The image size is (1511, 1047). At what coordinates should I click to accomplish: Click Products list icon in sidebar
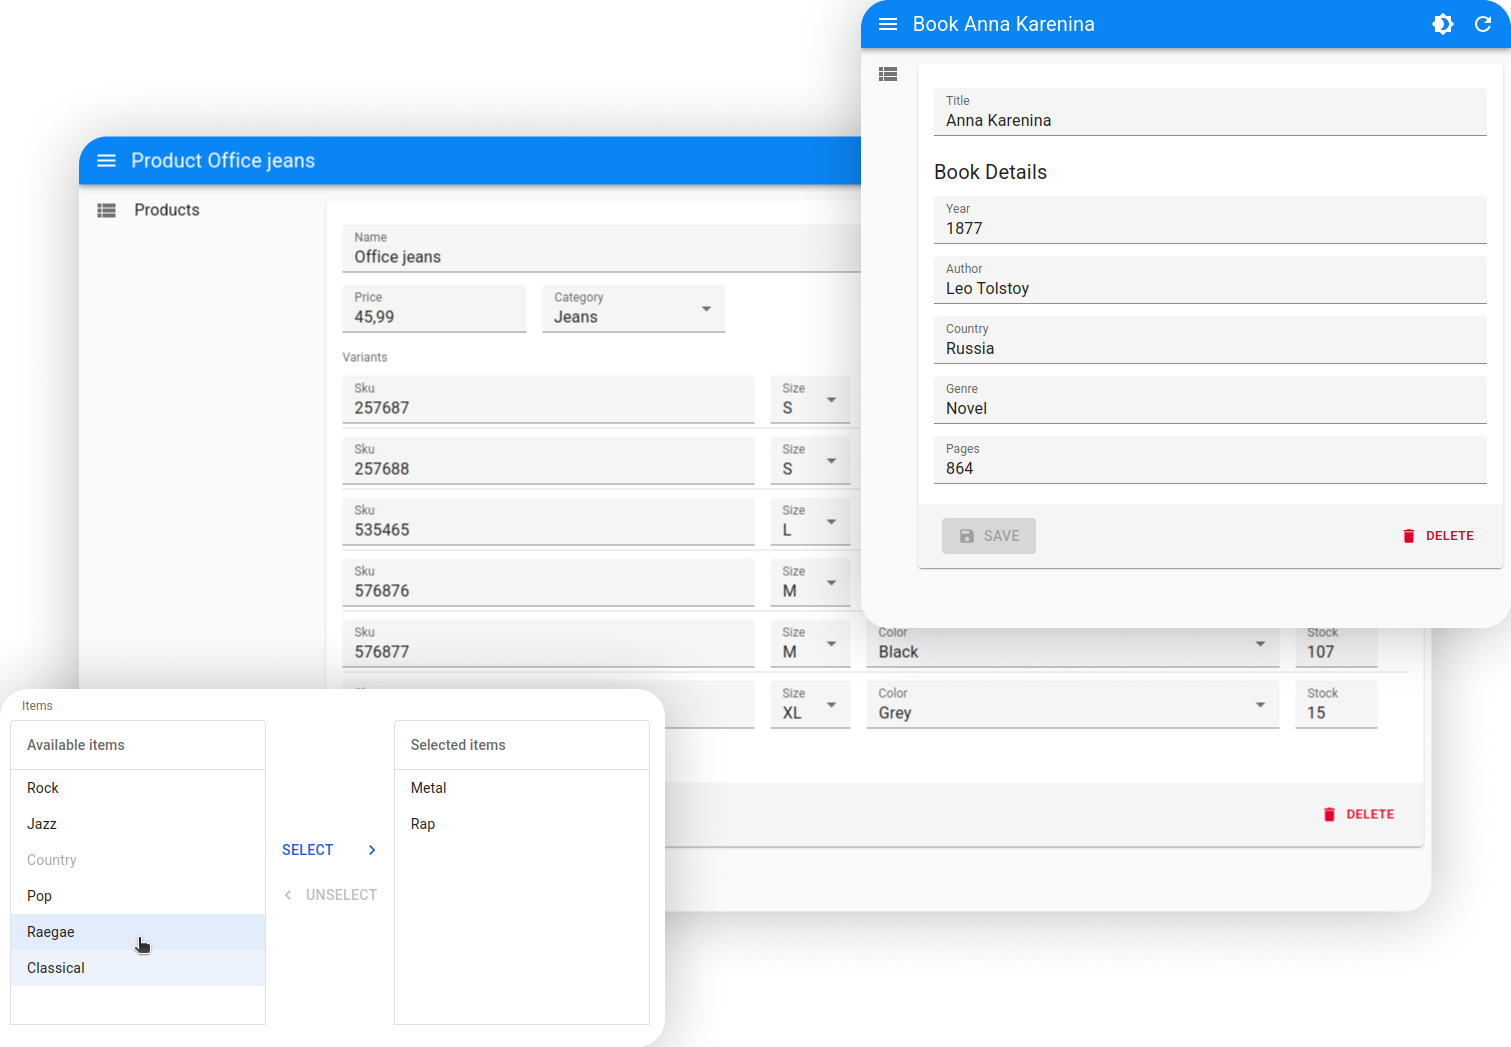106,210
